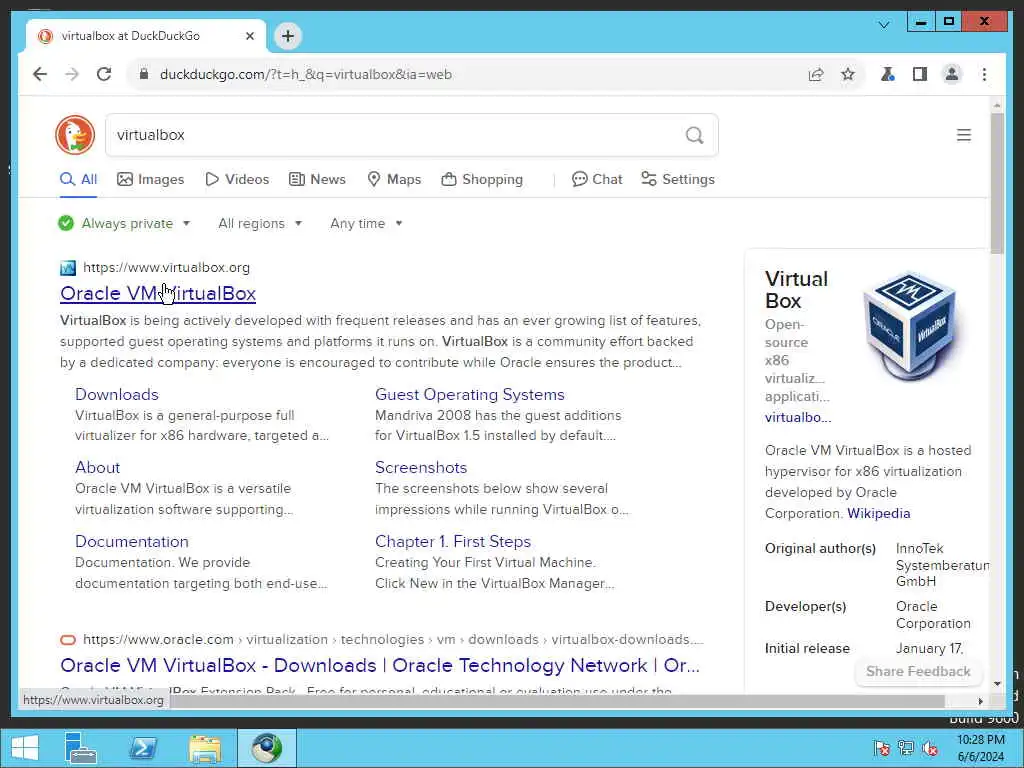The image size is (1024, 768).
Task: Open the 'Any time' date filter
Action: tap(366, 223)
